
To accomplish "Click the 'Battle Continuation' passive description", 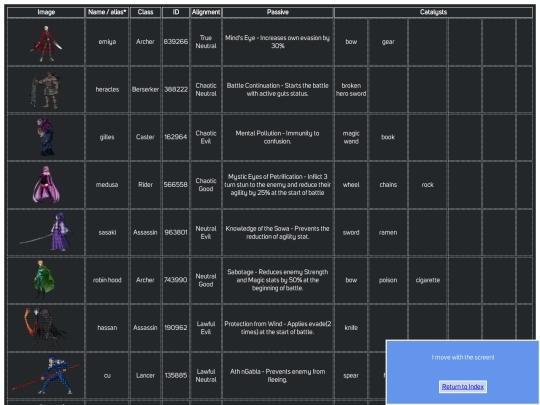I will coord(278,89).
